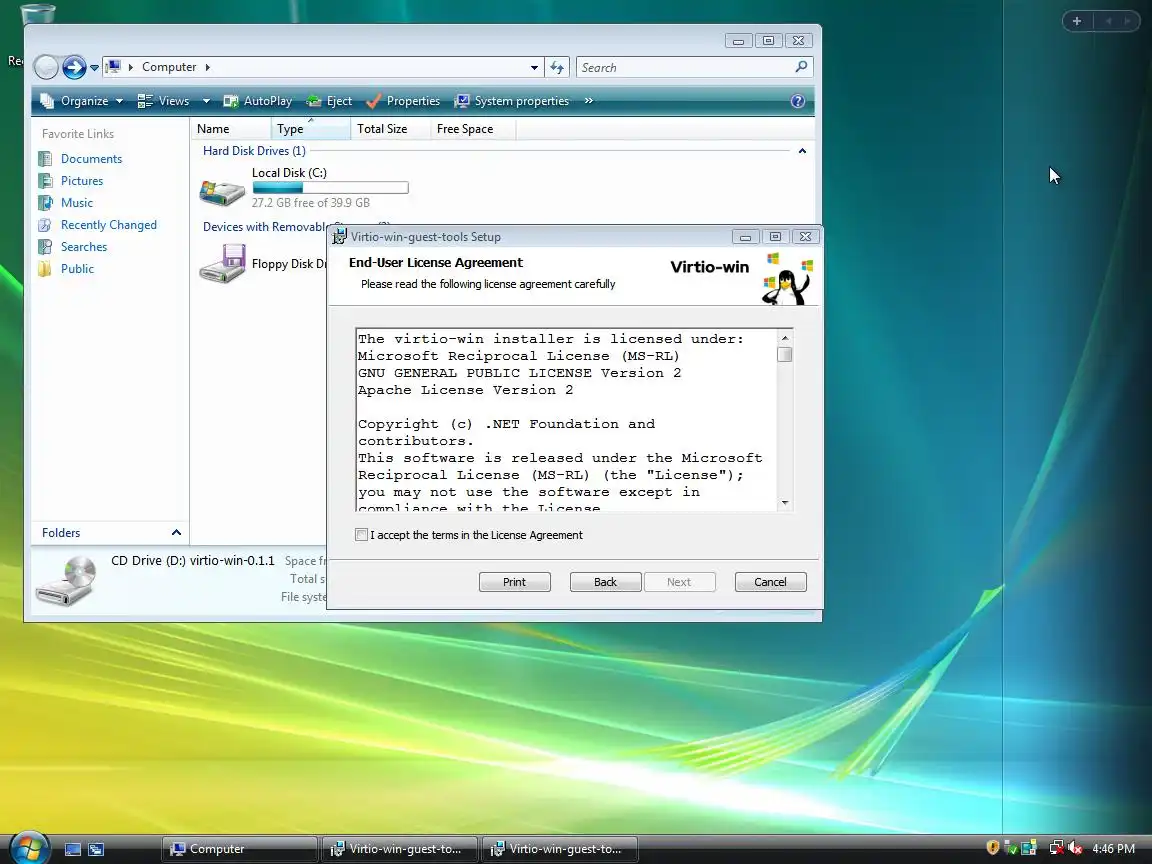Sort by the Free Space column
The image size is (1152, 864).
point(472,129)
